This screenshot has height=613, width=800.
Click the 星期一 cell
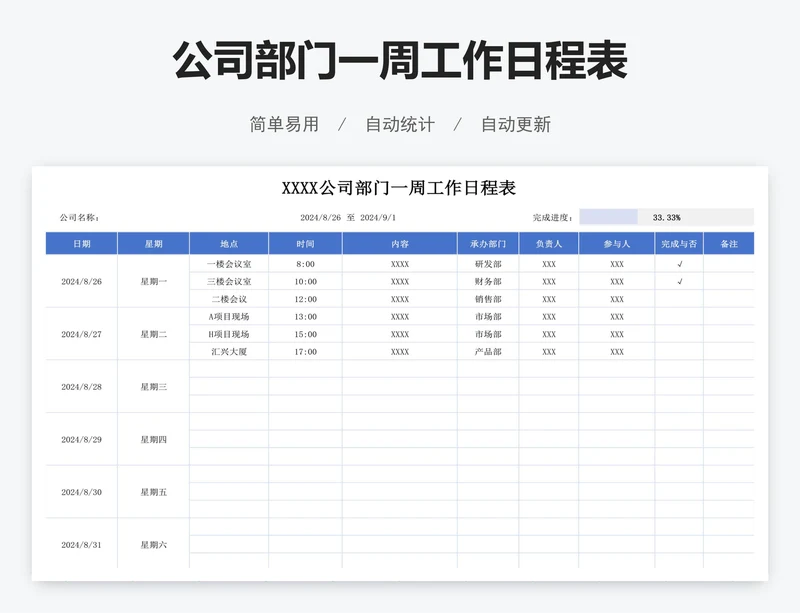pyautogui.click(x=154, y=281)
